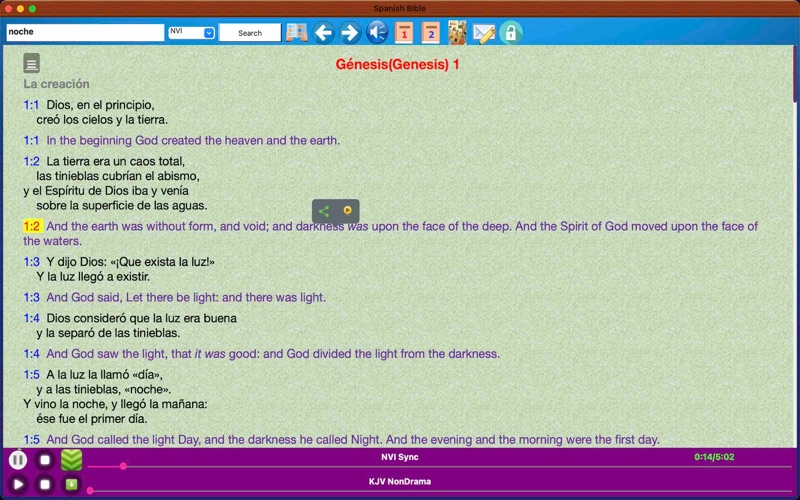This screenshot has height=500, width=800.
Task: Click the green download icon for KJV NonDrama
Action: click(x=71, y=484)
